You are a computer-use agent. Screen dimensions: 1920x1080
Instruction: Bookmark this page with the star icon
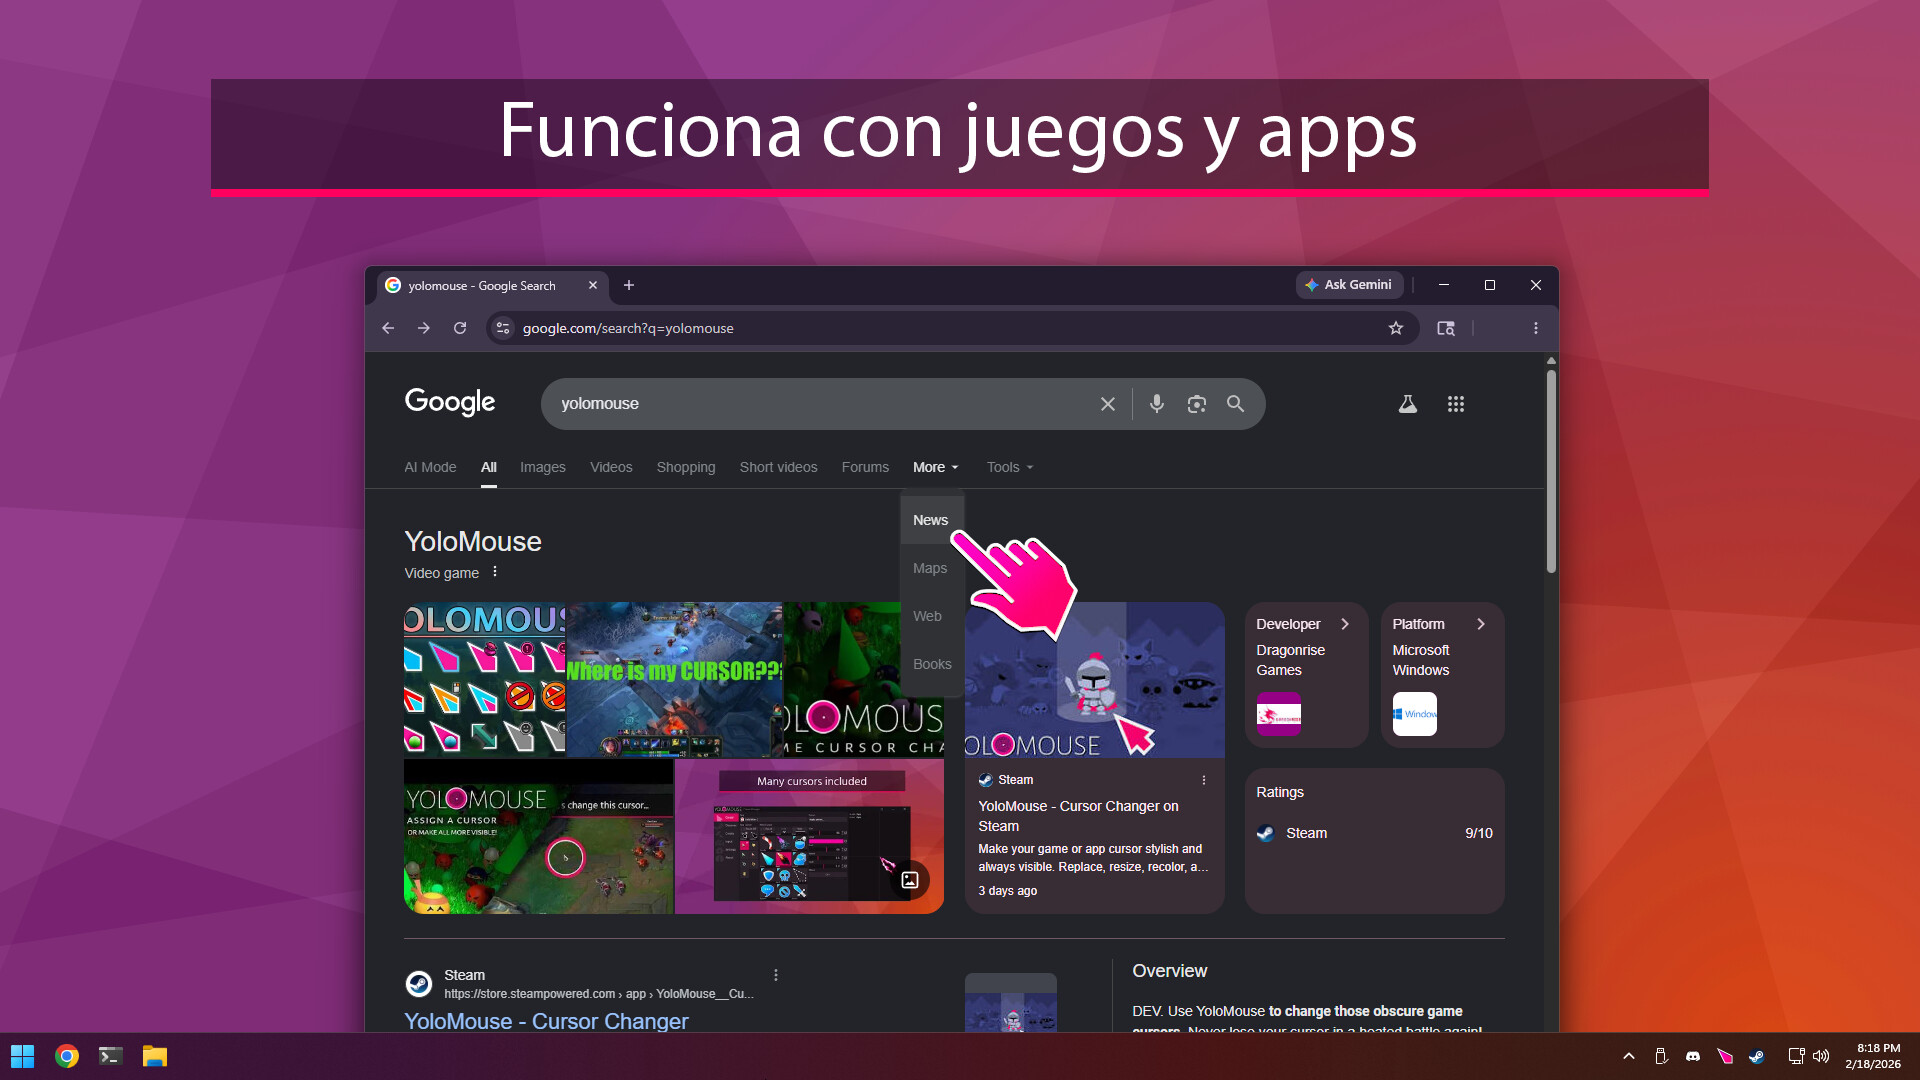[x=1396, y=328]
